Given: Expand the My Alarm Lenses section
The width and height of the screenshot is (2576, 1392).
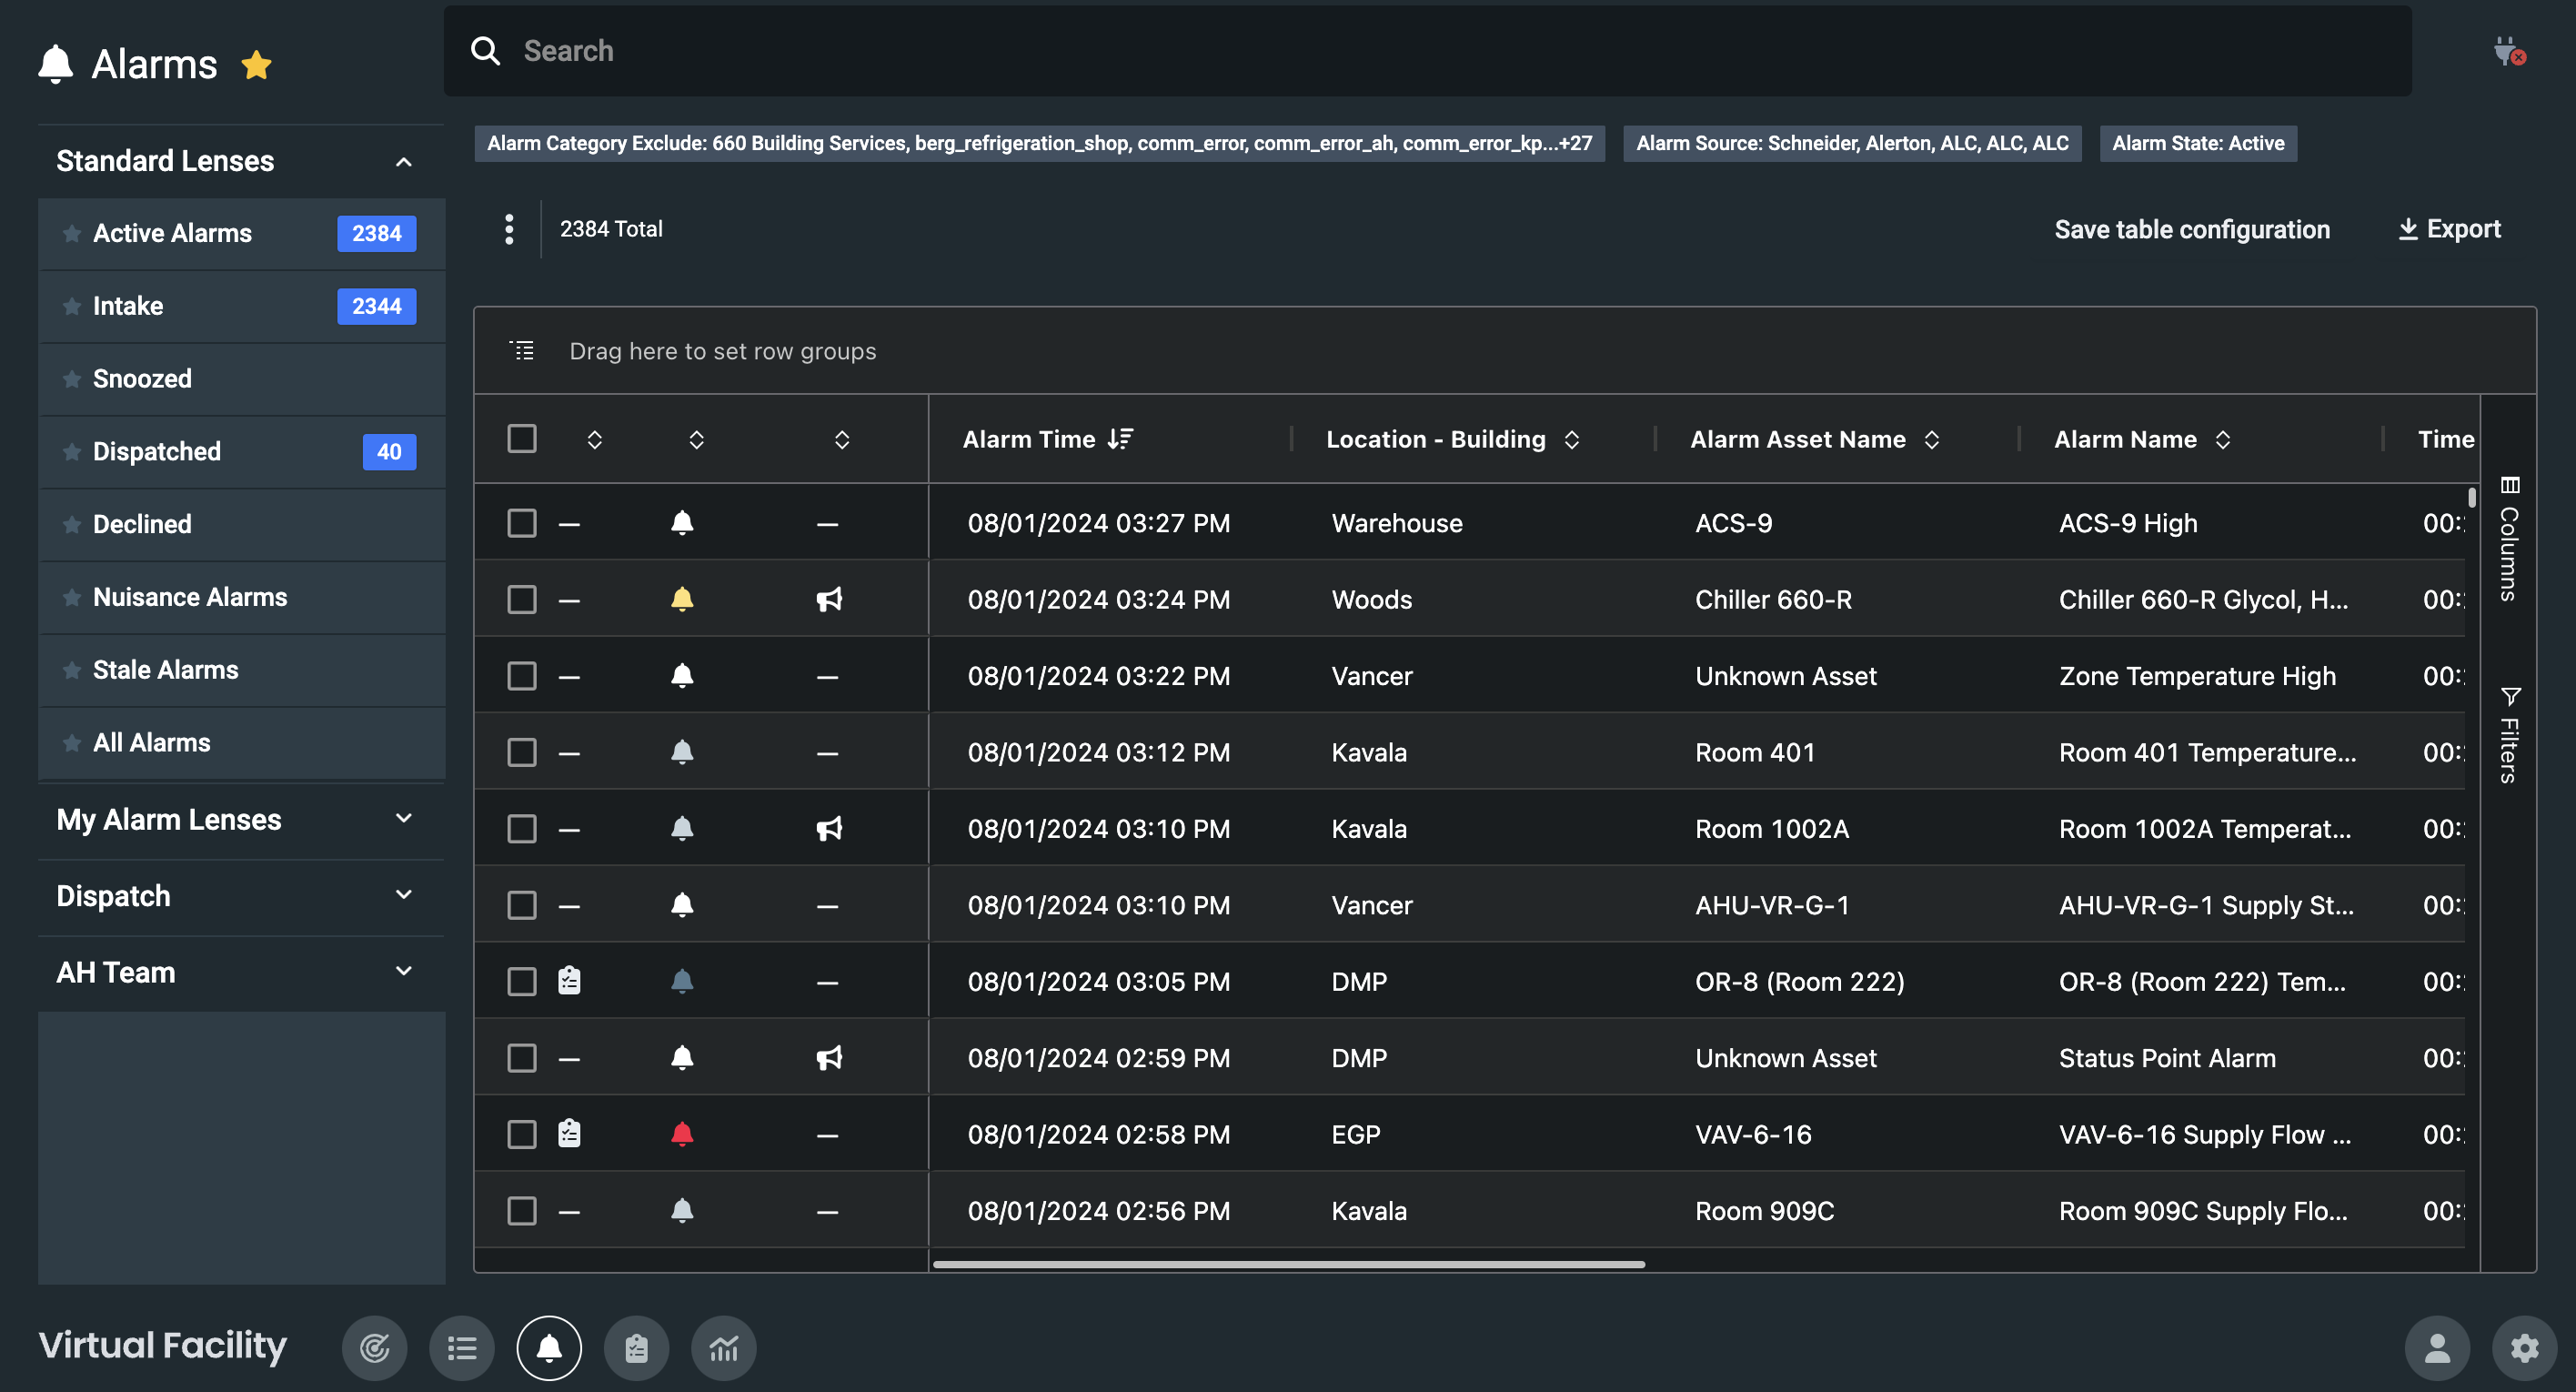Looking at the screenshot, I should tap(403, 819).
